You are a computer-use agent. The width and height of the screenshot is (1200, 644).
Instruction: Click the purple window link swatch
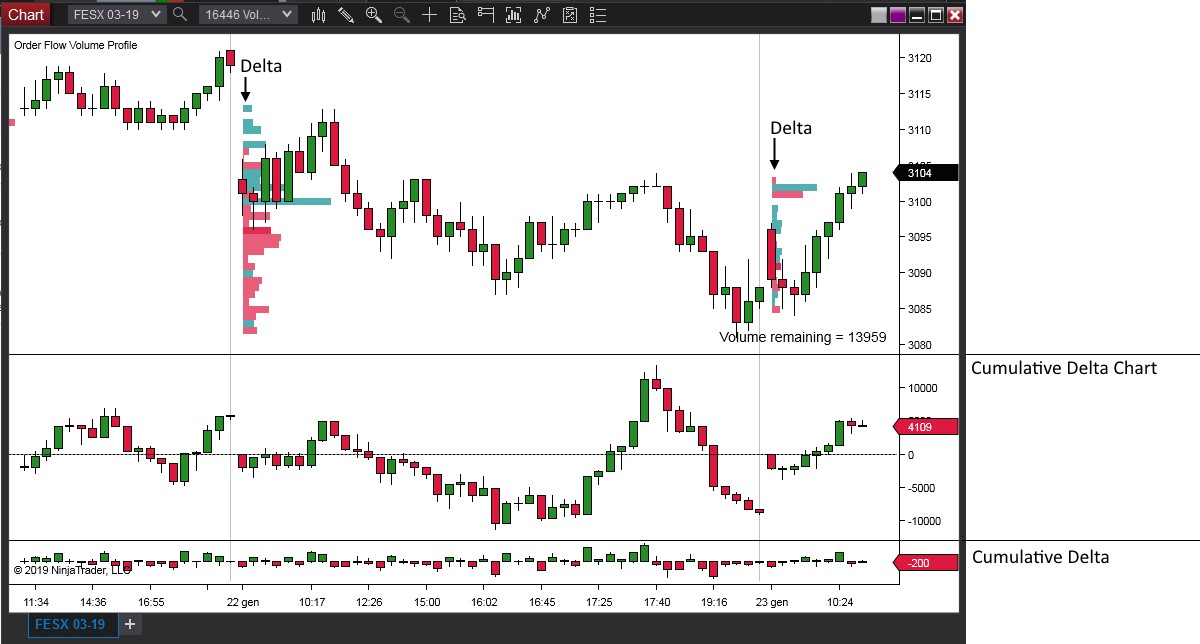[897, 15]
